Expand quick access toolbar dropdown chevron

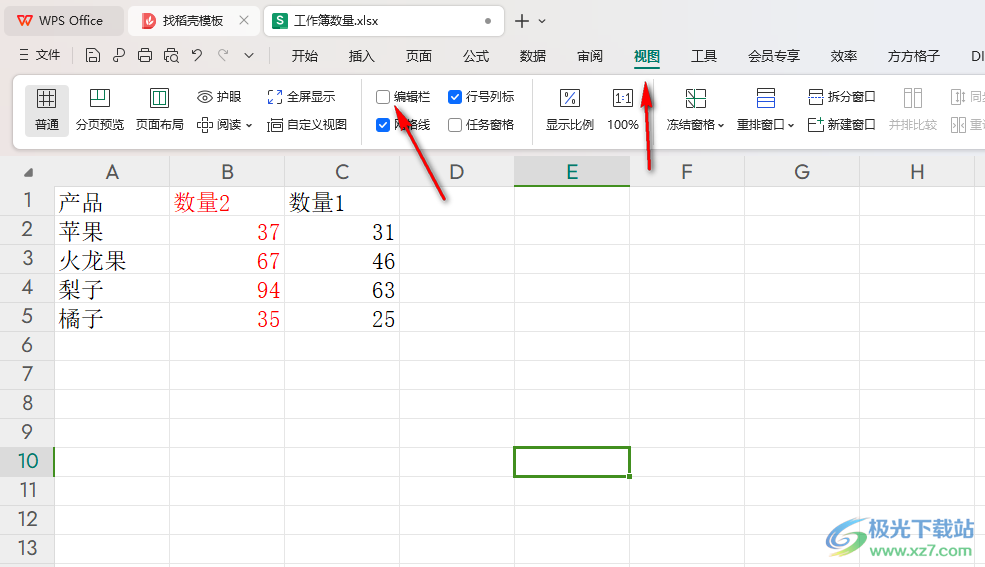249,56
